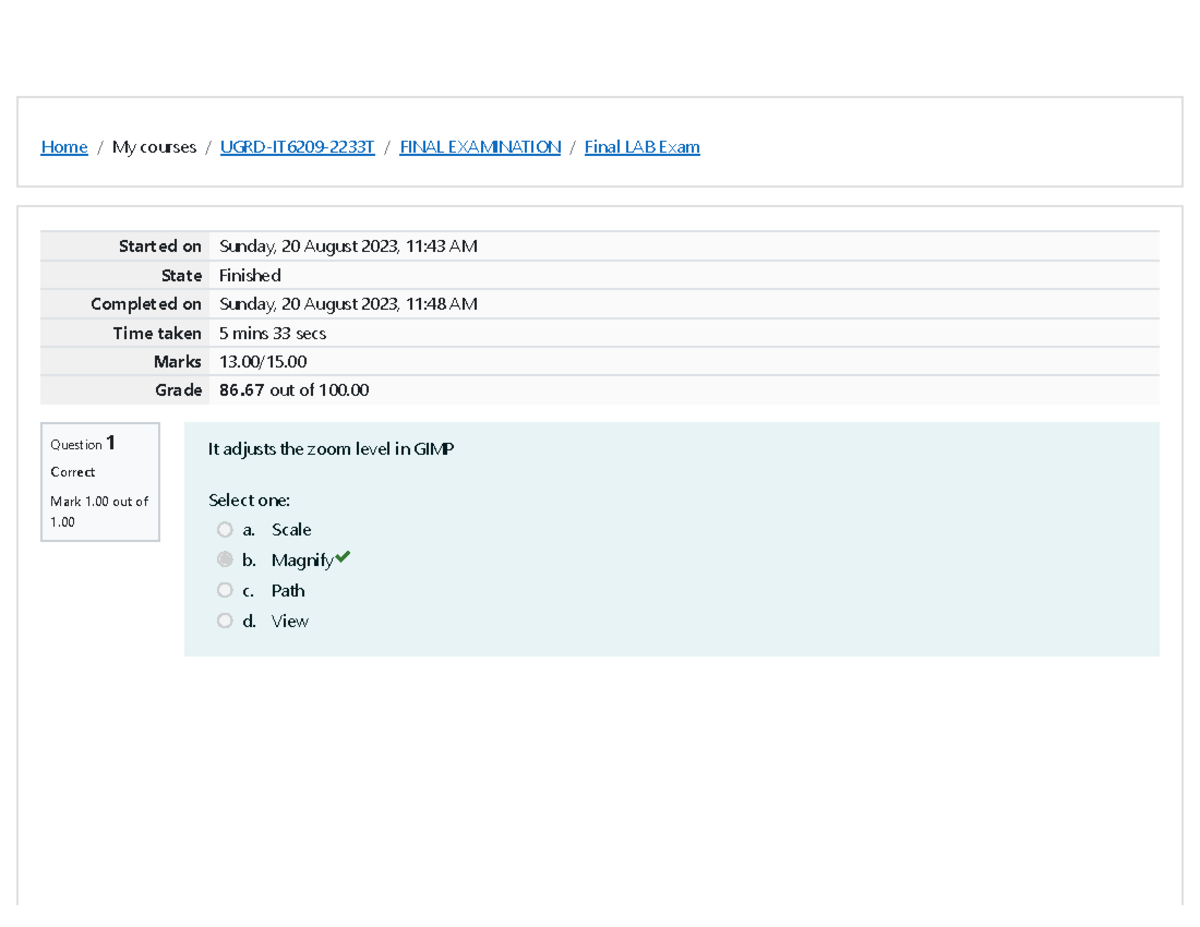Click the Grade value 86.67 out of 100.00
Image resolution: width=1200 pixels, height=927 pixels.
294,389
